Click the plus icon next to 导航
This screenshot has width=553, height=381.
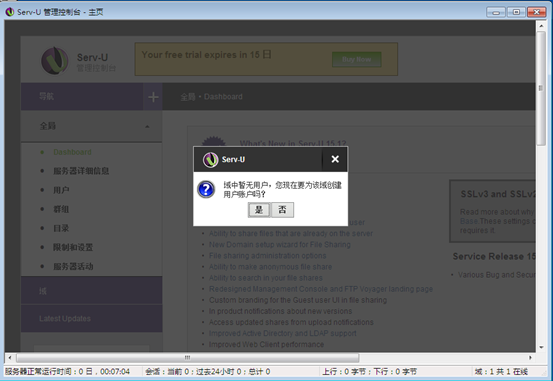(153, 97)
